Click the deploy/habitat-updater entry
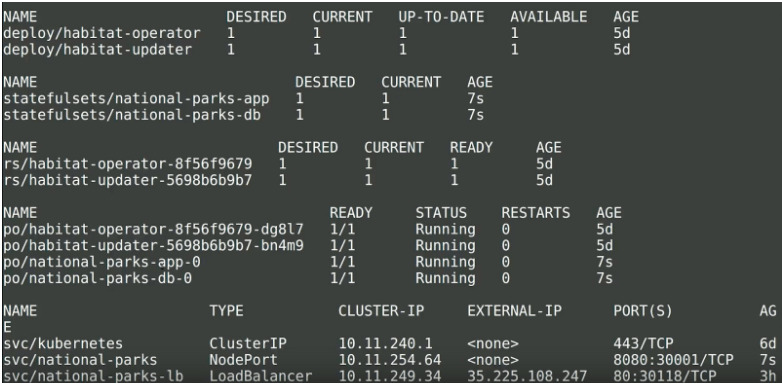The image size is (782, 384). tap(97, 50)
